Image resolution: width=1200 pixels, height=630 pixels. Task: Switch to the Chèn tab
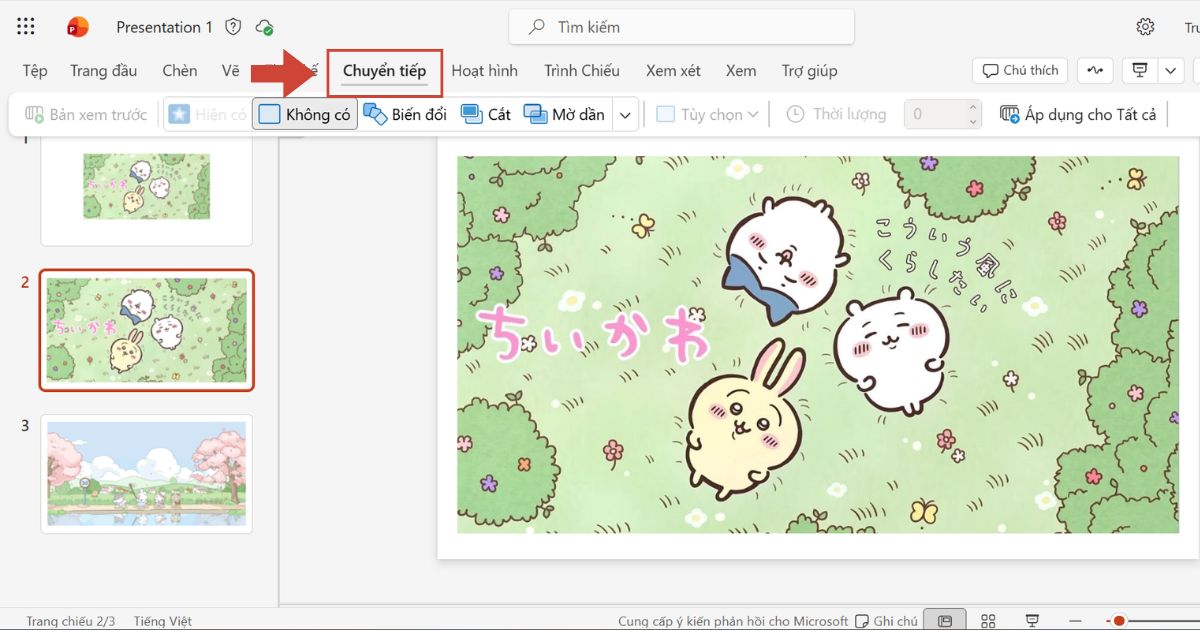point(180,71)
